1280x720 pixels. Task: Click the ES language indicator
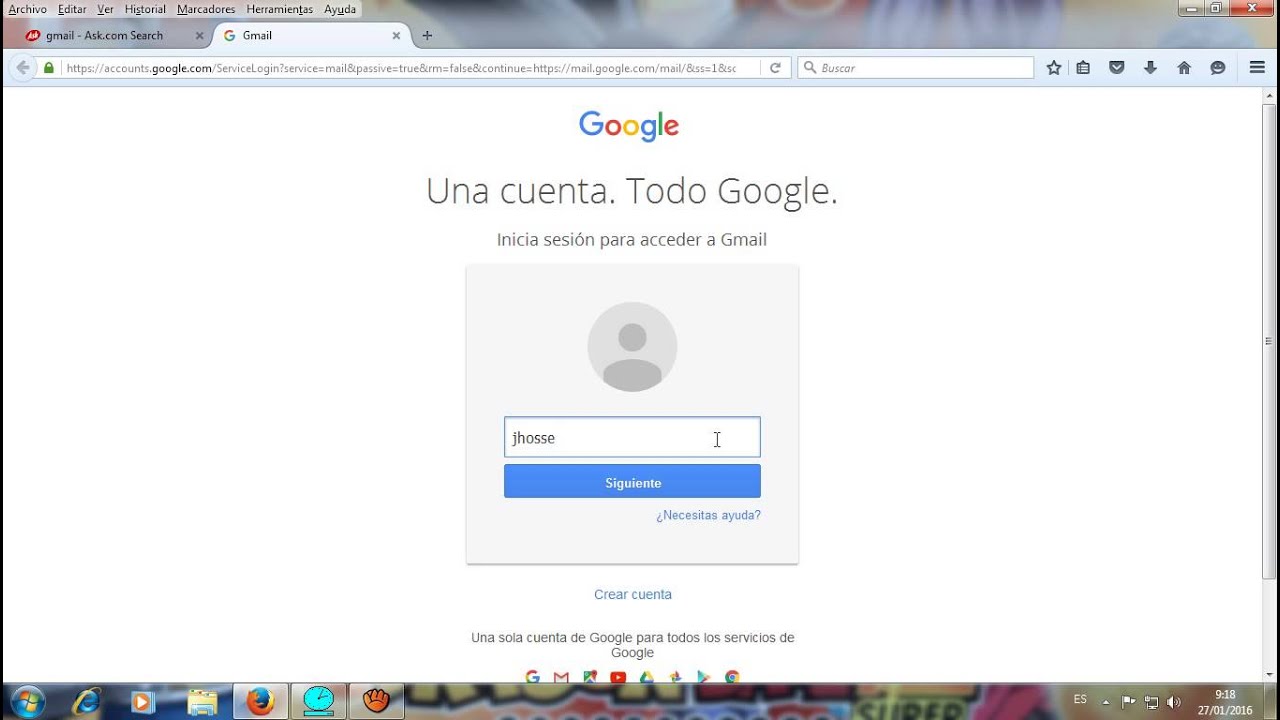coord(1080,699)
